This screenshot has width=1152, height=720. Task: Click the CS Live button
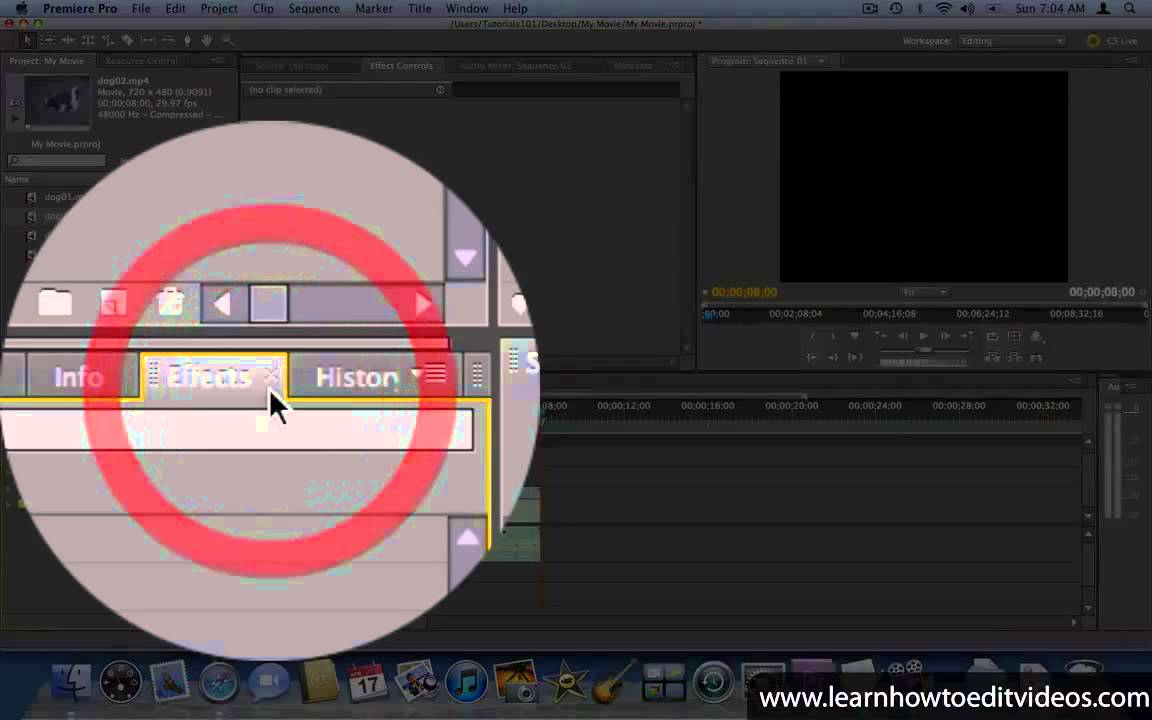1112,41
